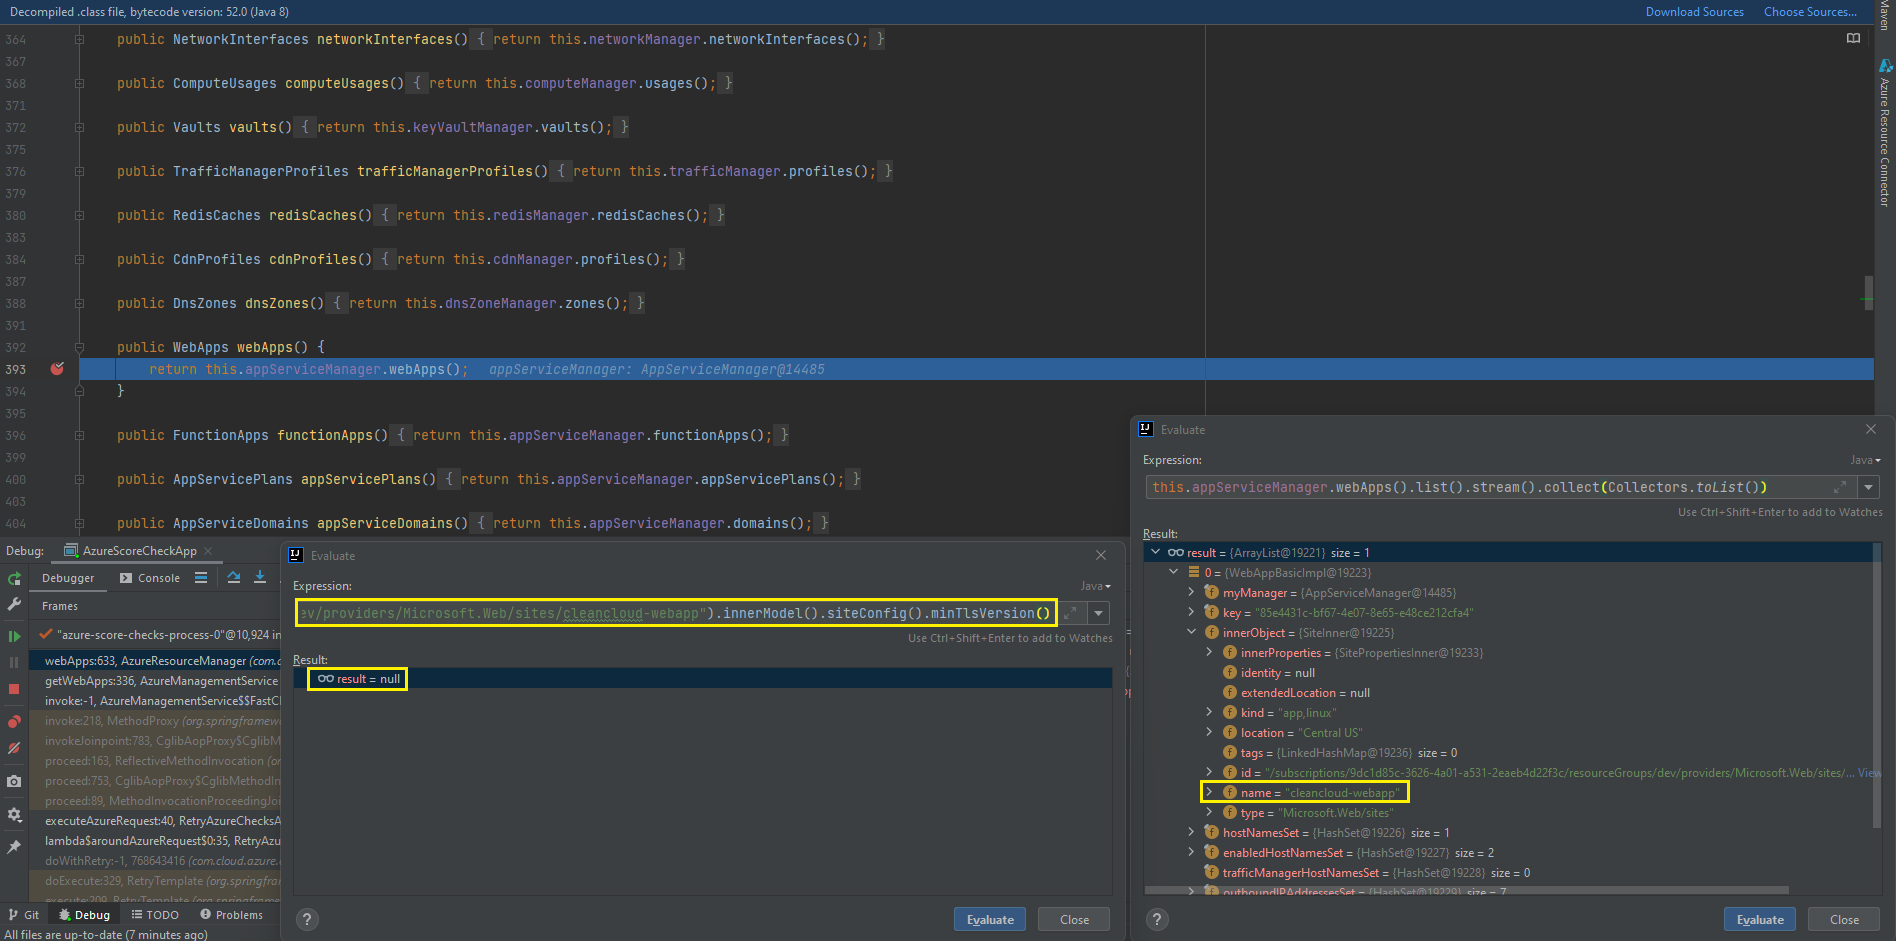Click vertical scrollbar in right Result tree
The width and height of the screenshot is (1896, 941).
tap(1877, 685)
